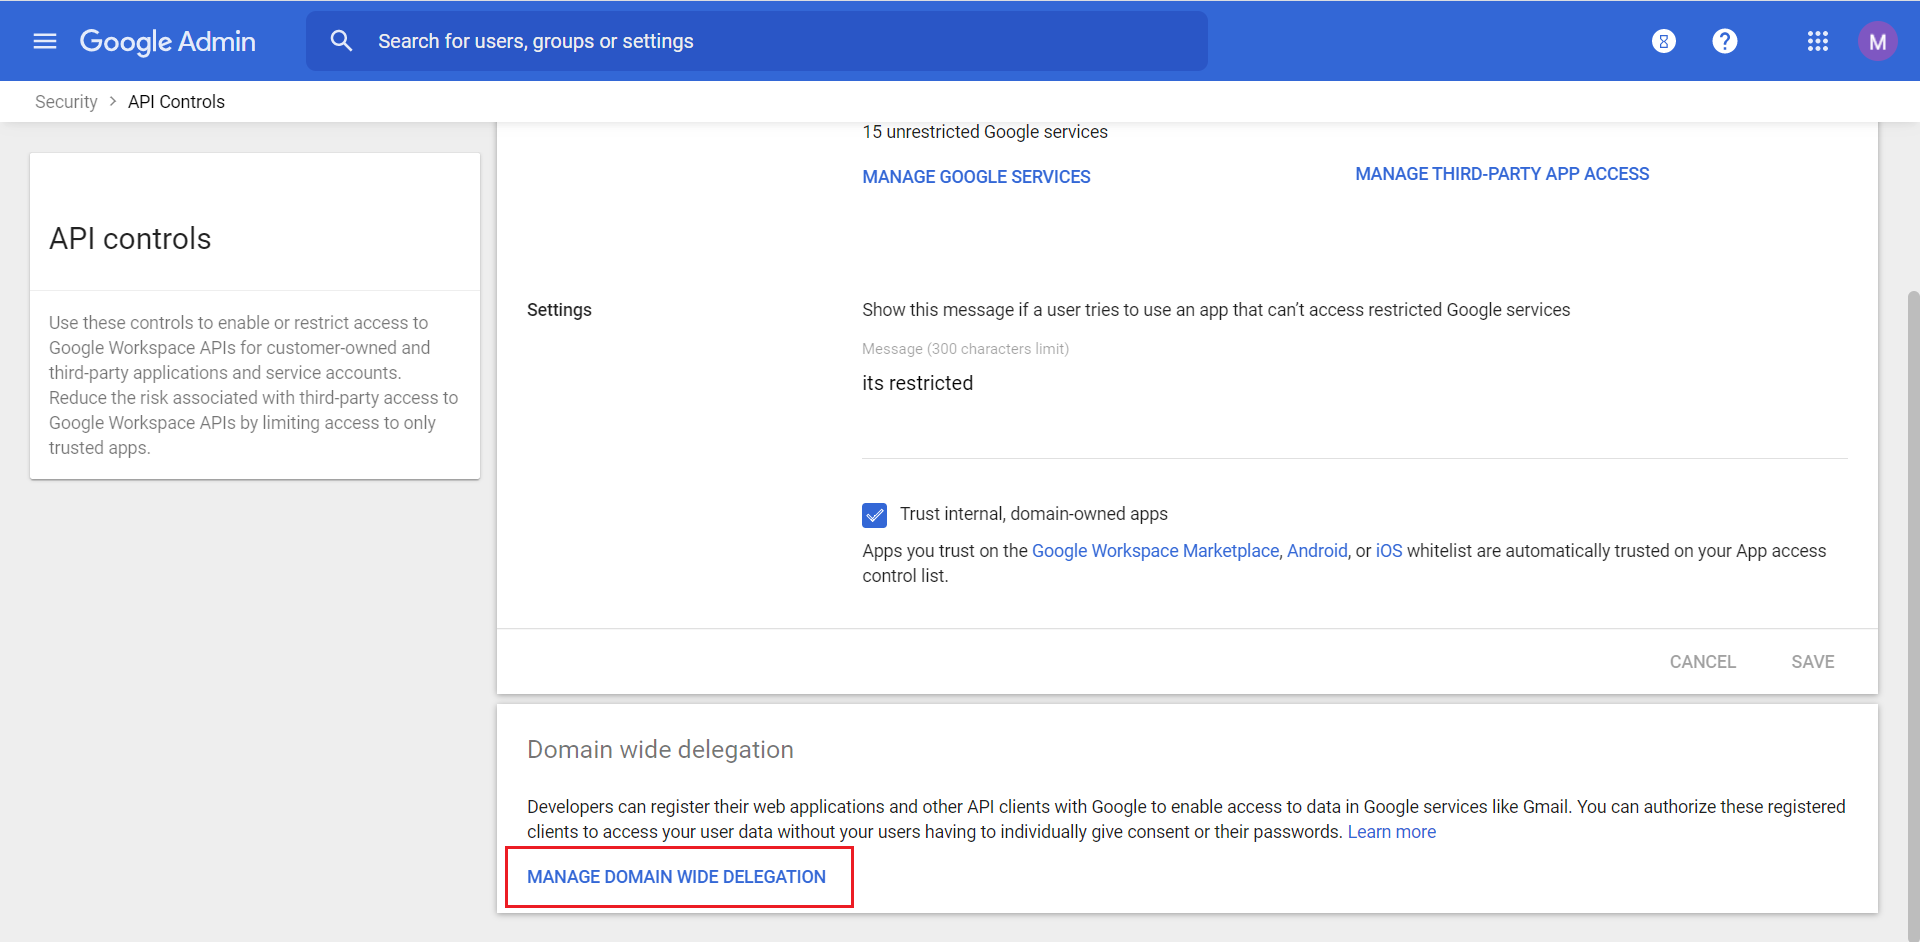
Task: Go to Security in breadcrumb
Action: click(66, 102)
